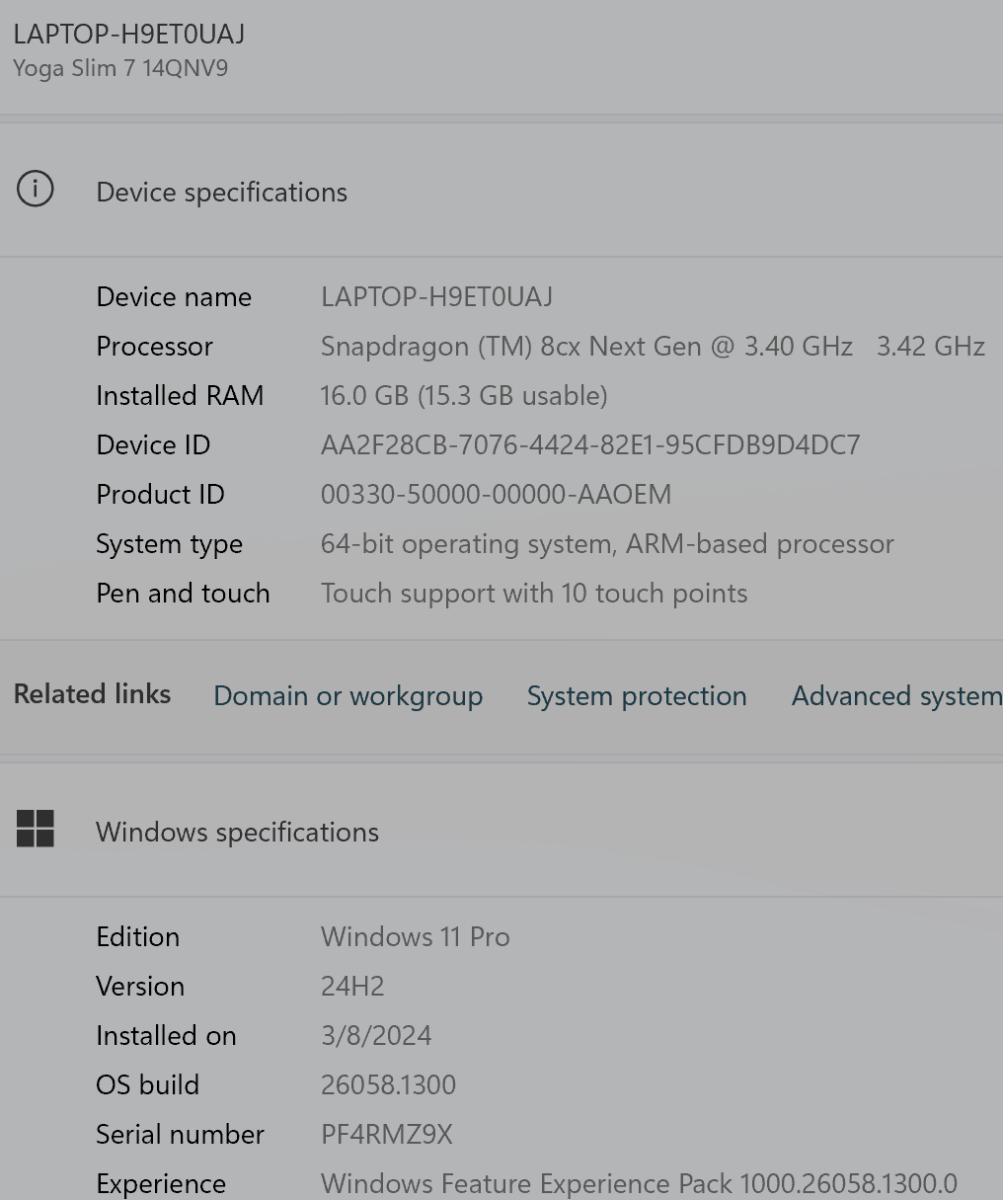Viewport: 1003px width, 1200px height.
Task: Collapse the Device specifications section header
Action: pos(221,192)
